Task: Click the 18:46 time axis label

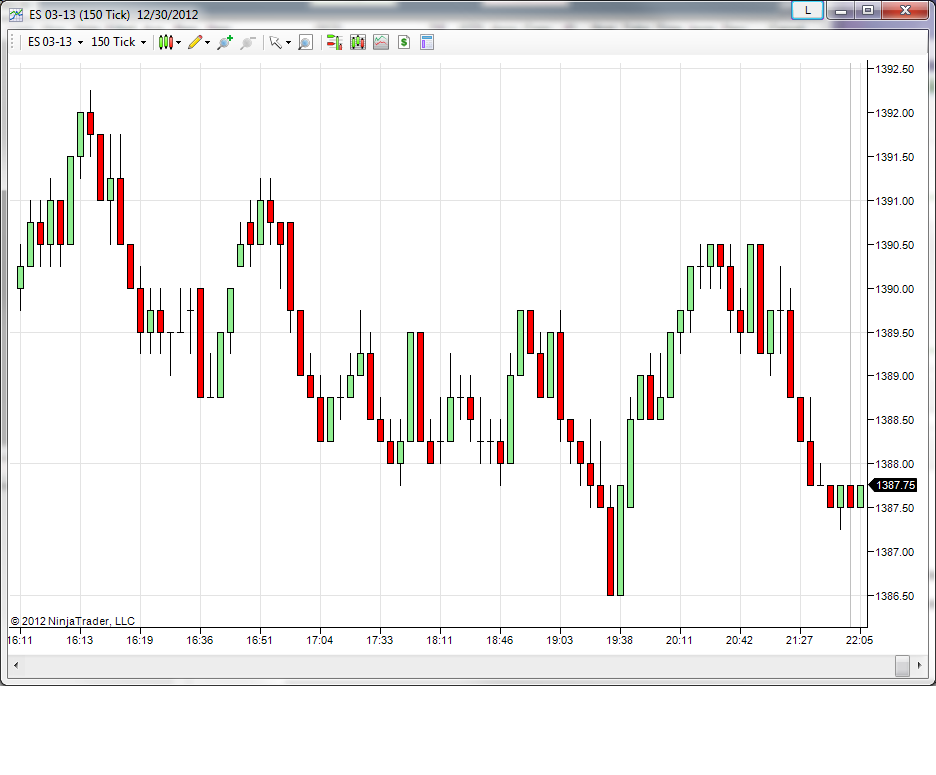Action: click(500, 641)
